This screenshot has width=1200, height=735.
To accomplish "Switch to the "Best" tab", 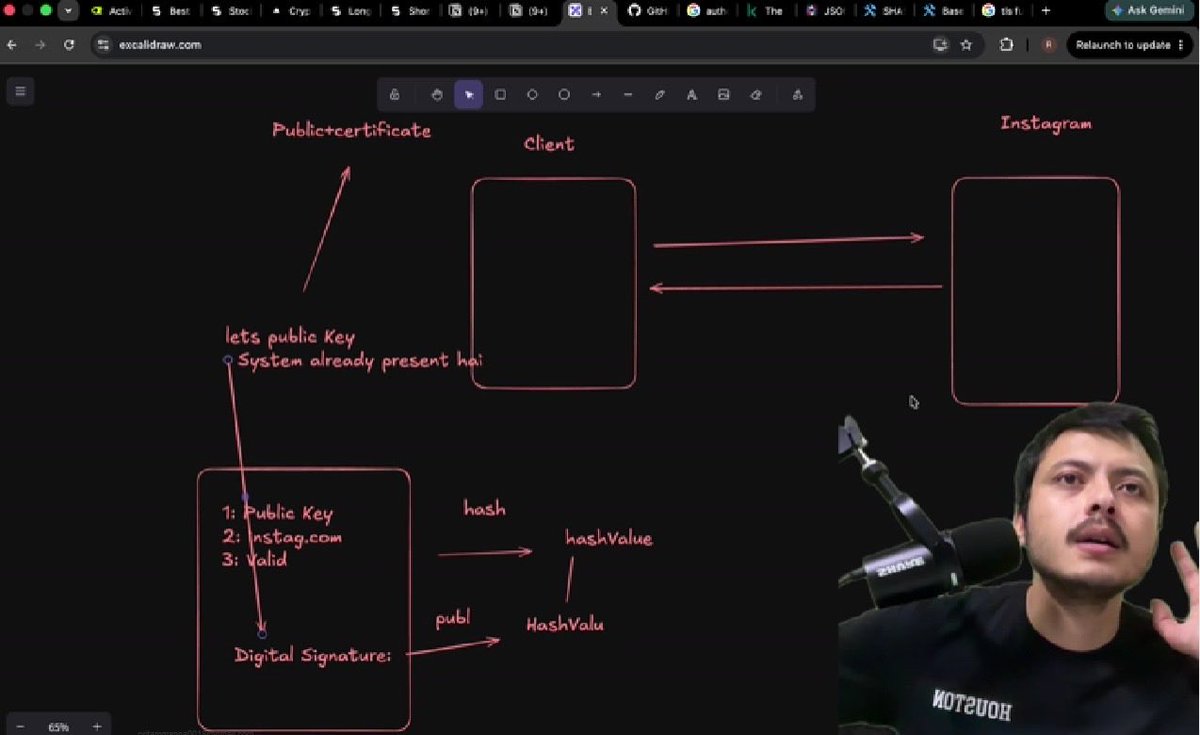I will tap(170, 11).
